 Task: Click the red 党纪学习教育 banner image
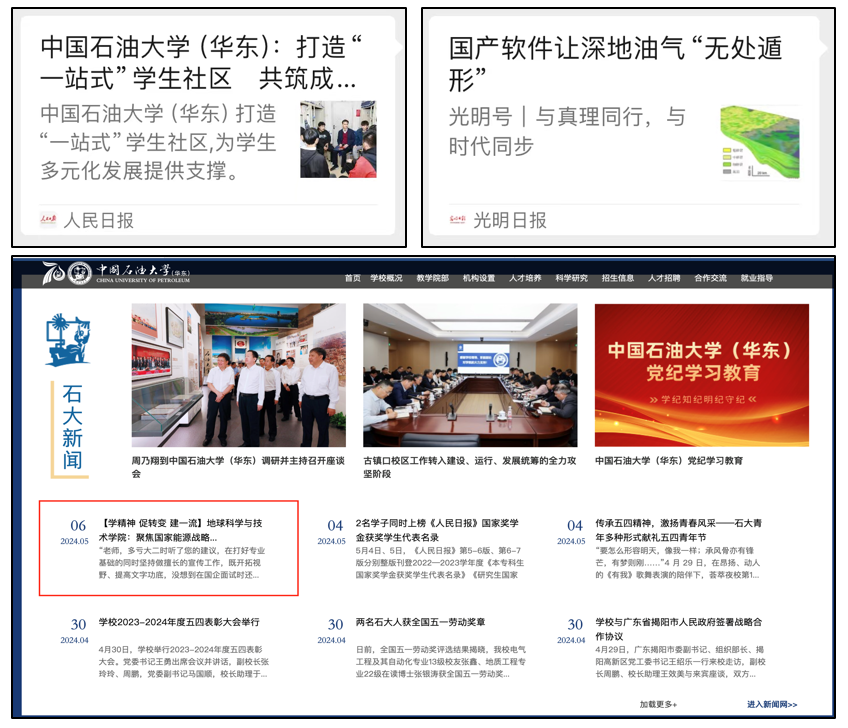701,375
